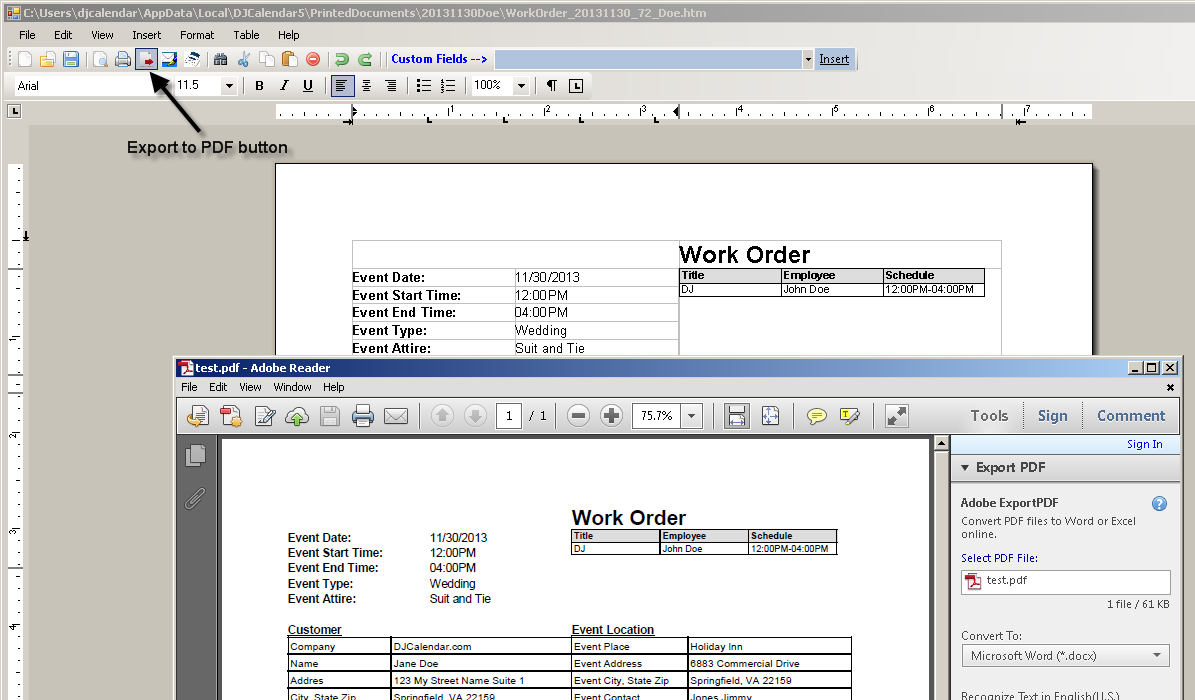Open the Sign pane in Adobe Reader
1195x700 pixels.
click(1052, 416)
